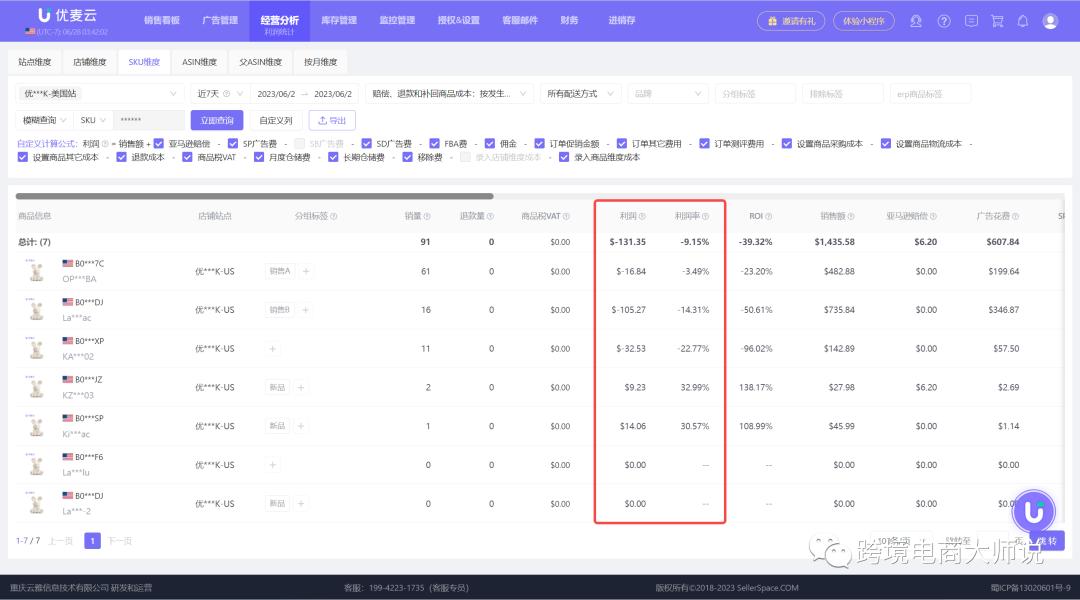Add a tag via plus in B0***7C row
The height and width of the screenshot is (600, 1080).
pos(306,271)
